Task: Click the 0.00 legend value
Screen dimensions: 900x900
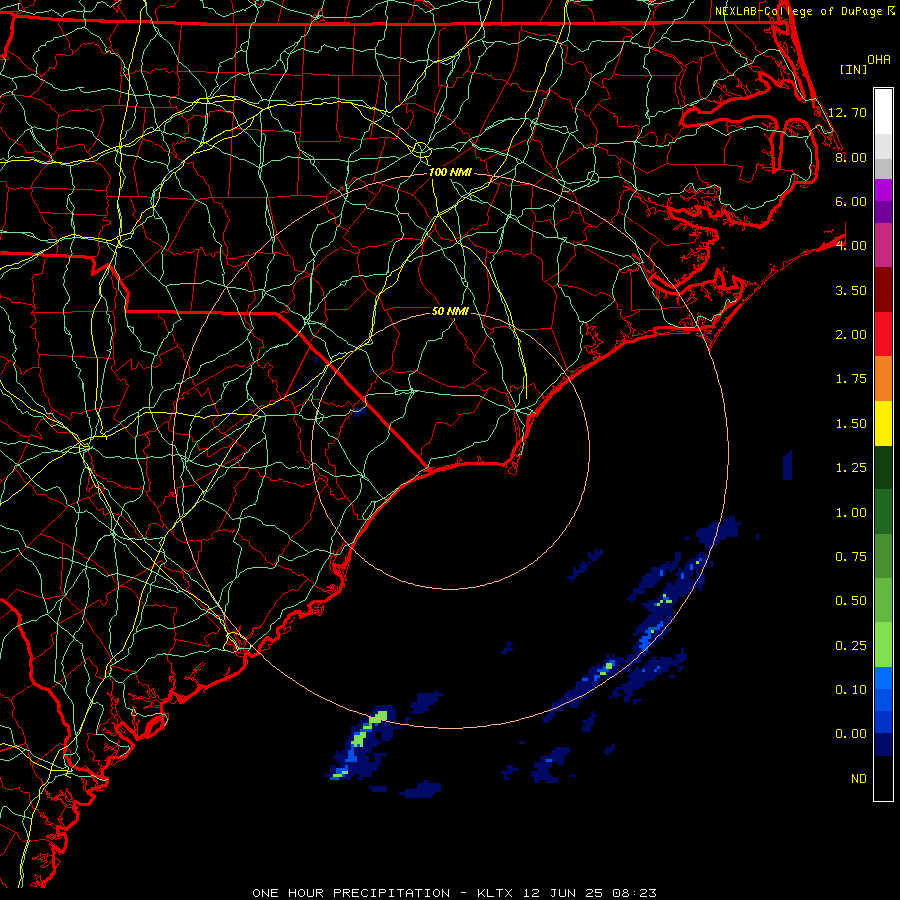Action: click(851, 734)
